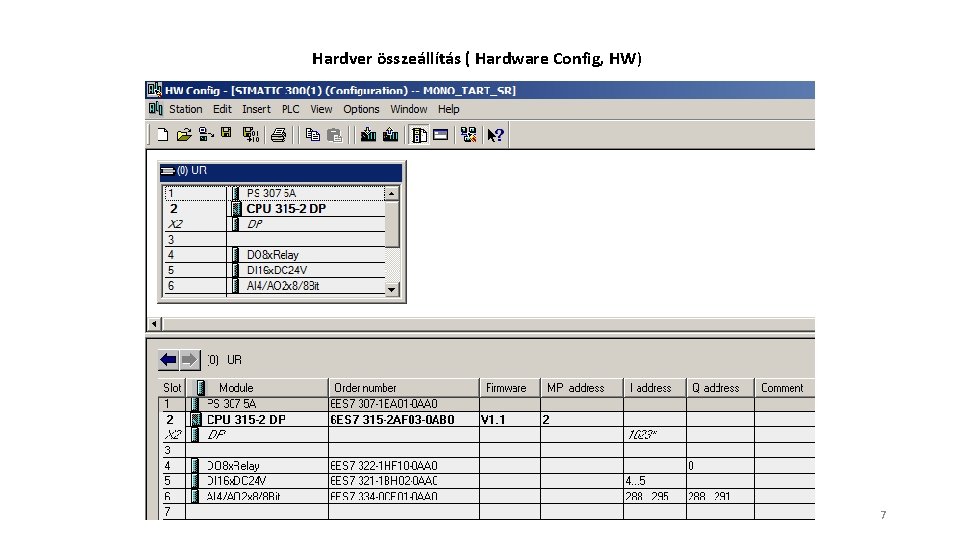
Task: Click the I address column header
Action: click(x=654, y=388)
